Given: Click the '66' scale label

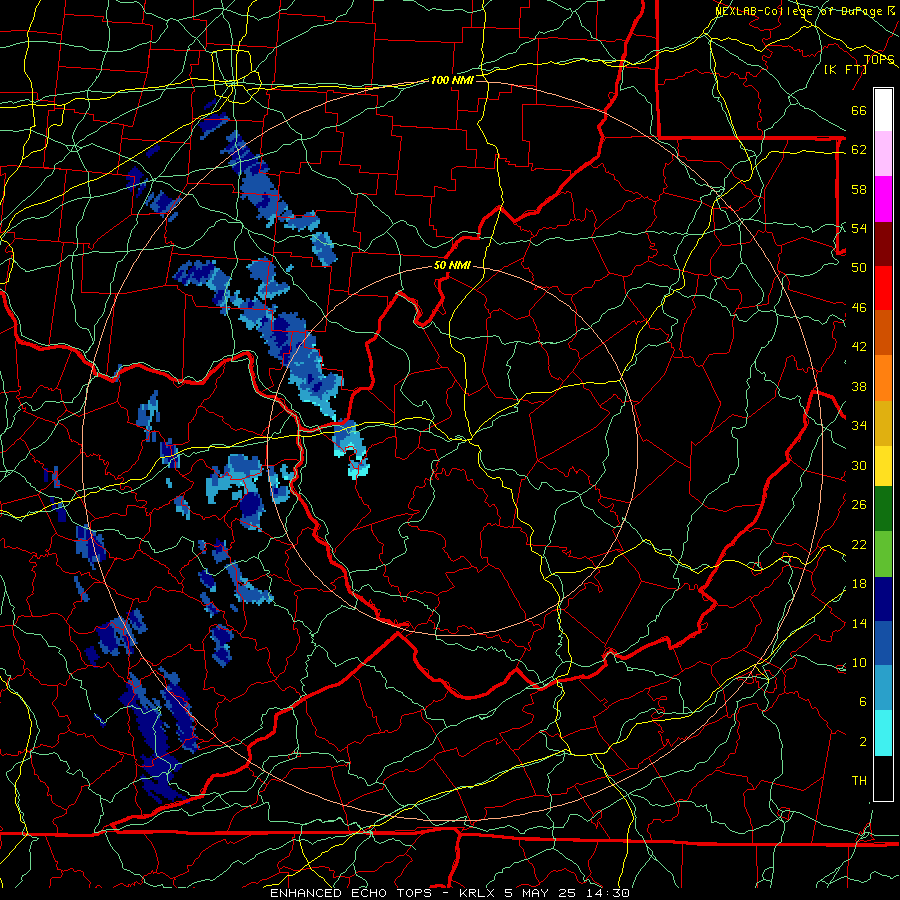Looking at the screenshot, I should [x=859, y=110].
